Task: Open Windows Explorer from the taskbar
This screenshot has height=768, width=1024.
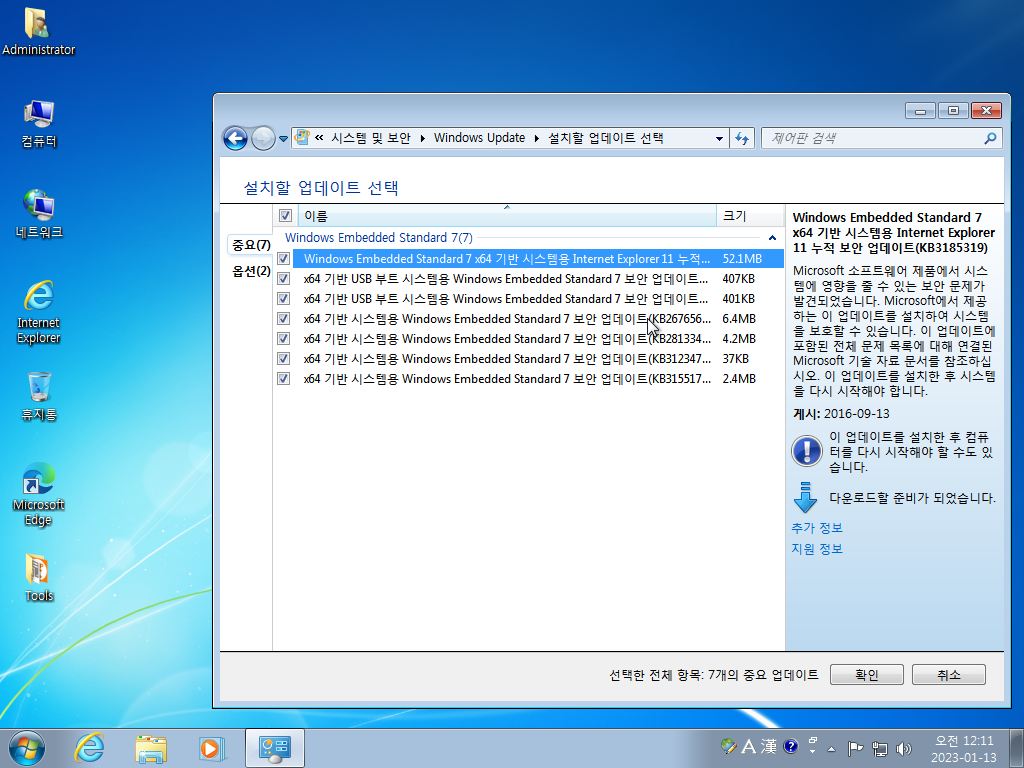Action: 151,748
